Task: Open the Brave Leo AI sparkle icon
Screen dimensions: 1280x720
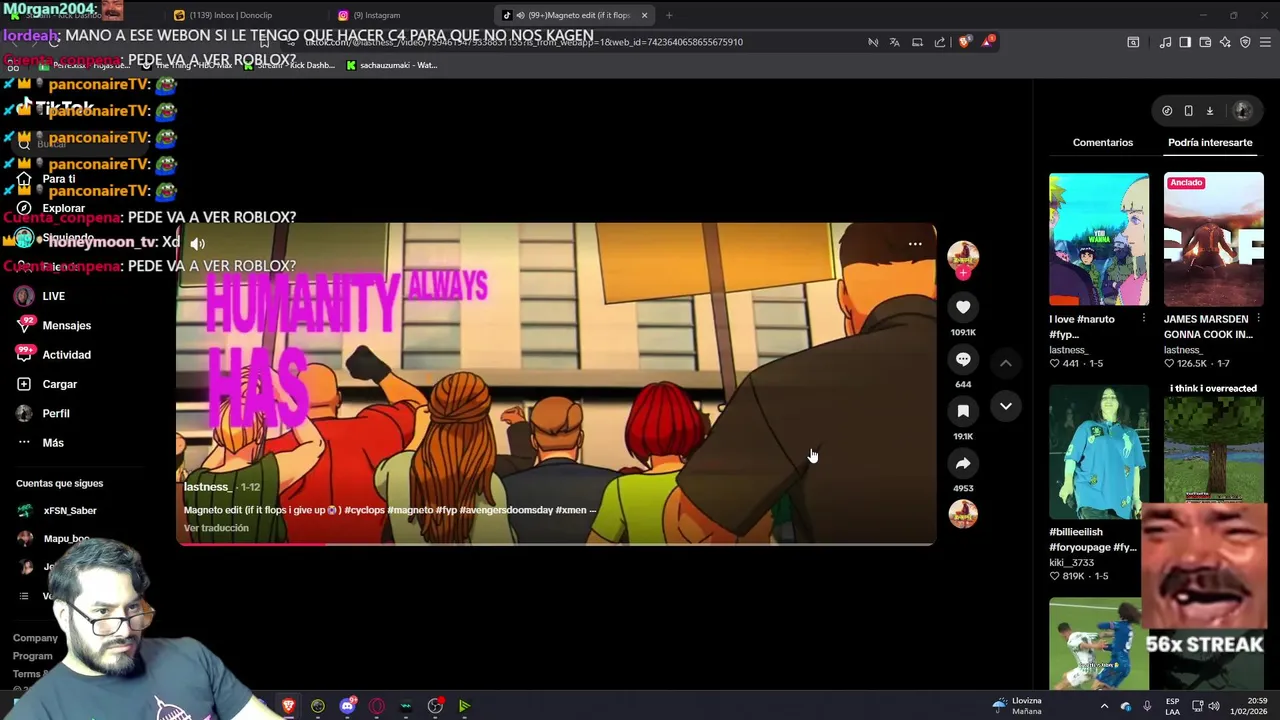Action: click(1225, 42)
